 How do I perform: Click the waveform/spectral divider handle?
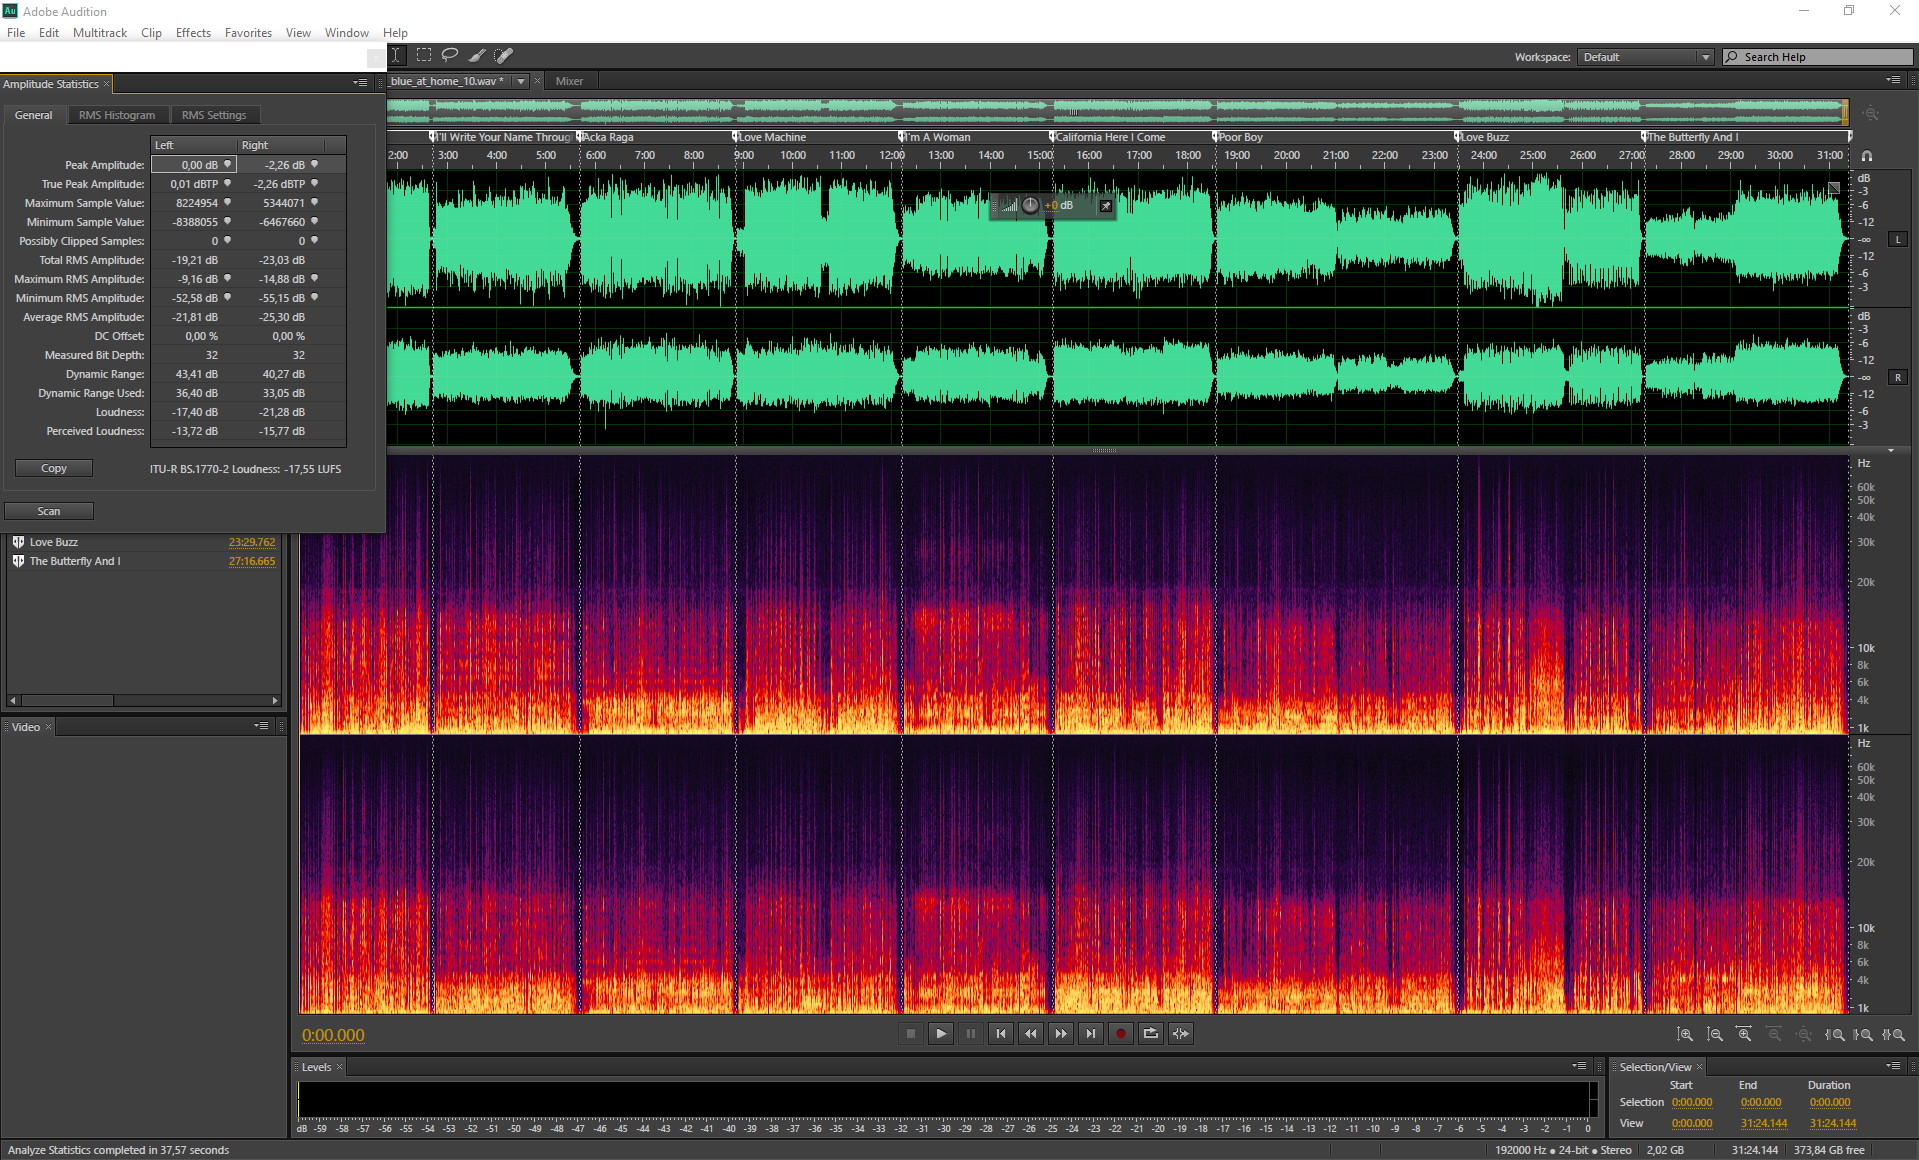point(1104,451)
